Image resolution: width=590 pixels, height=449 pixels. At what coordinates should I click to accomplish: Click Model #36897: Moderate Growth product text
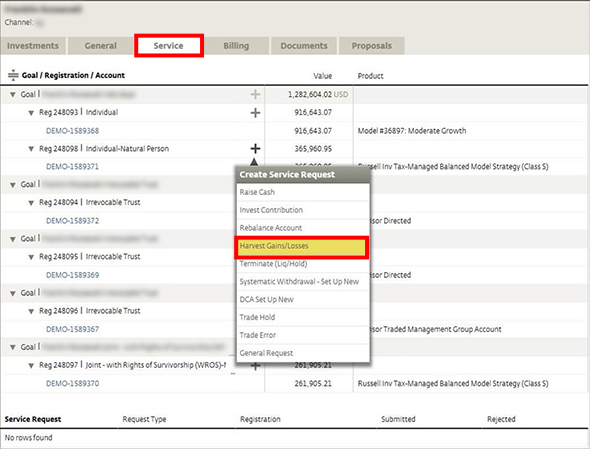(x=412, y=131)
